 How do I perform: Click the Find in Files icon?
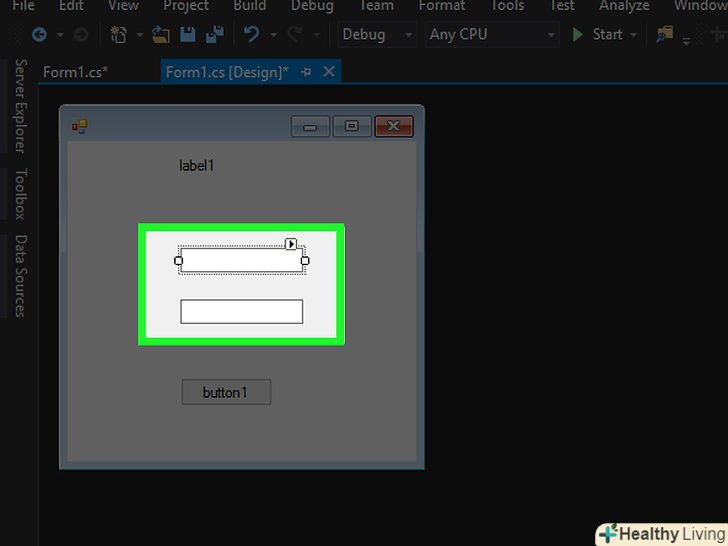664,34
